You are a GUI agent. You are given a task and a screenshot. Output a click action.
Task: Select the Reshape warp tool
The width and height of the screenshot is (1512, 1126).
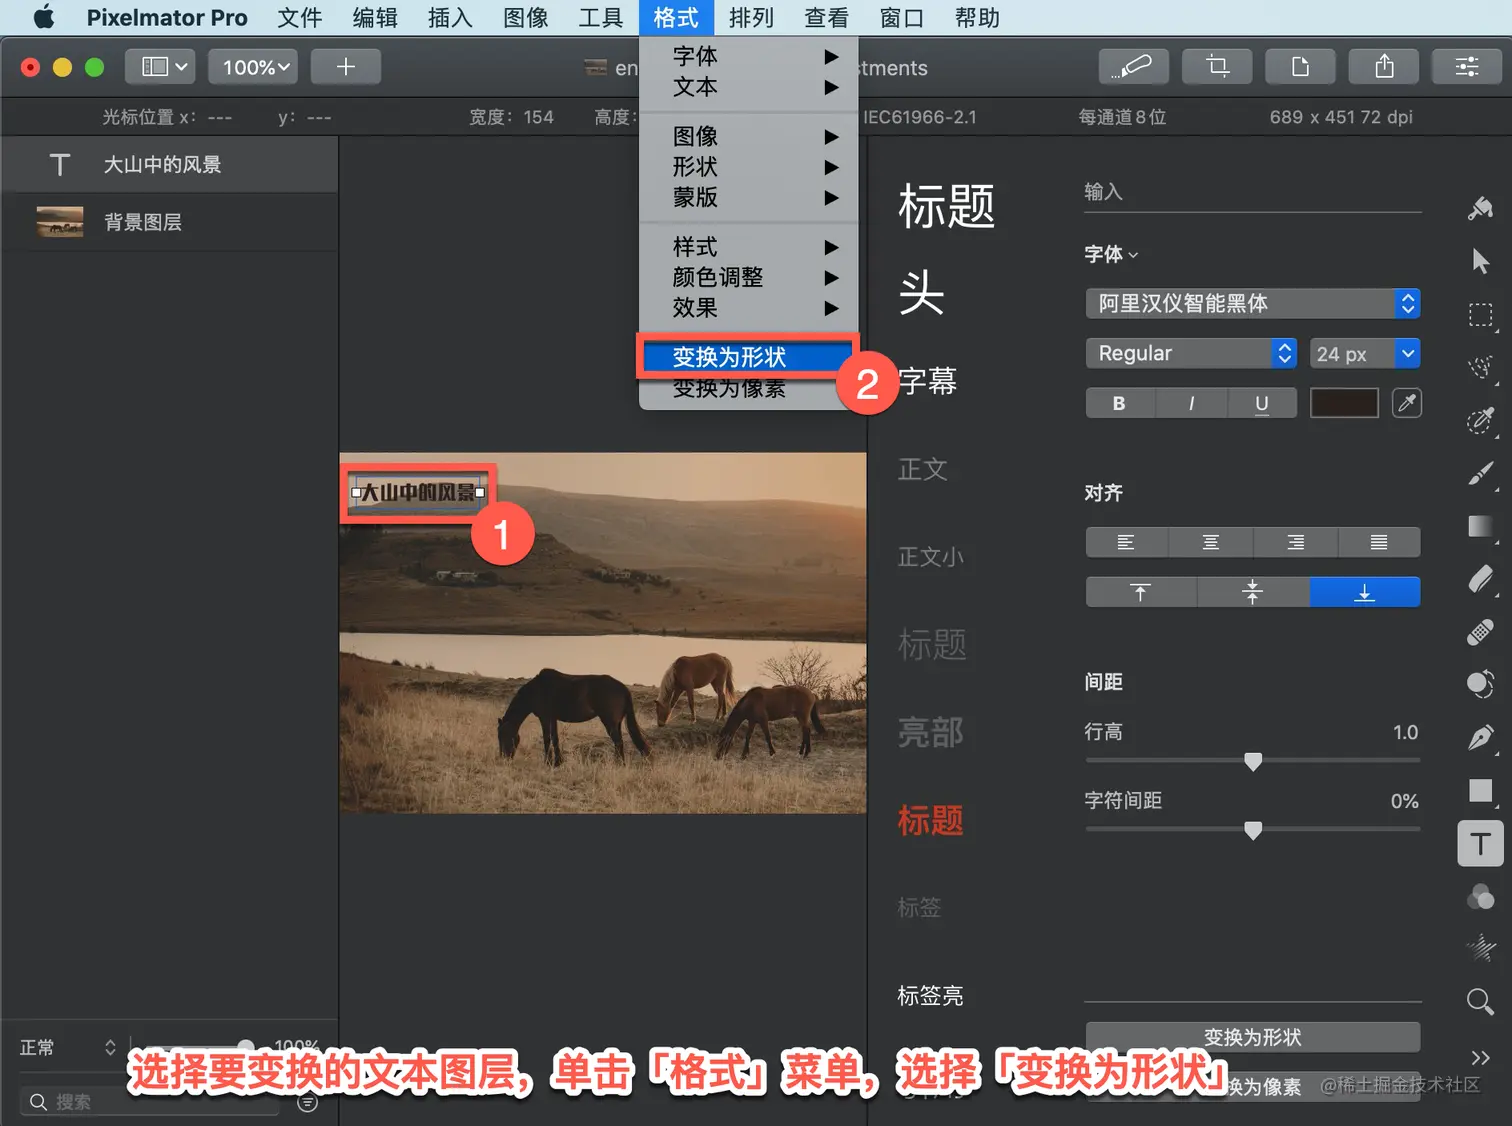1481,685
